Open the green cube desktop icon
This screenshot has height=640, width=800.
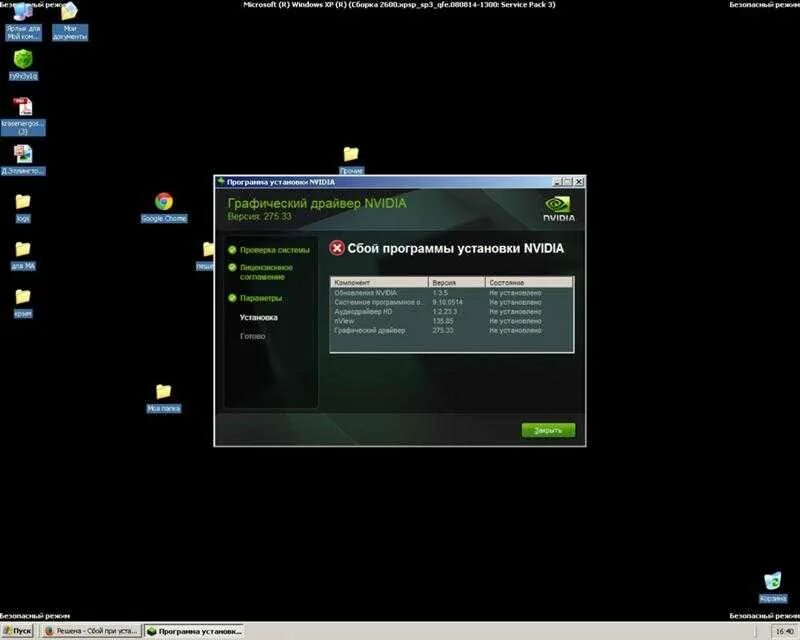click(x=23, y=65)
